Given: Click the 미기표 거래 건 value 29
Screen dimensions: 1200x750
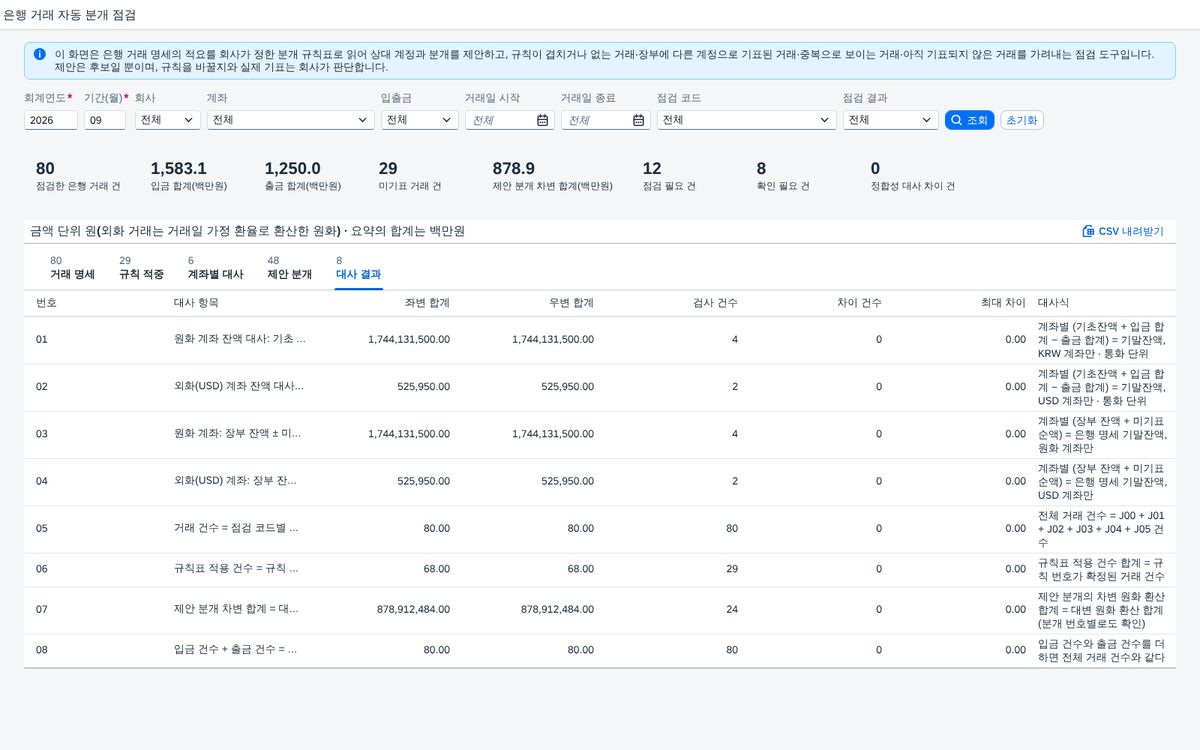Looking at the screenshot, I should tap(388, 169).
